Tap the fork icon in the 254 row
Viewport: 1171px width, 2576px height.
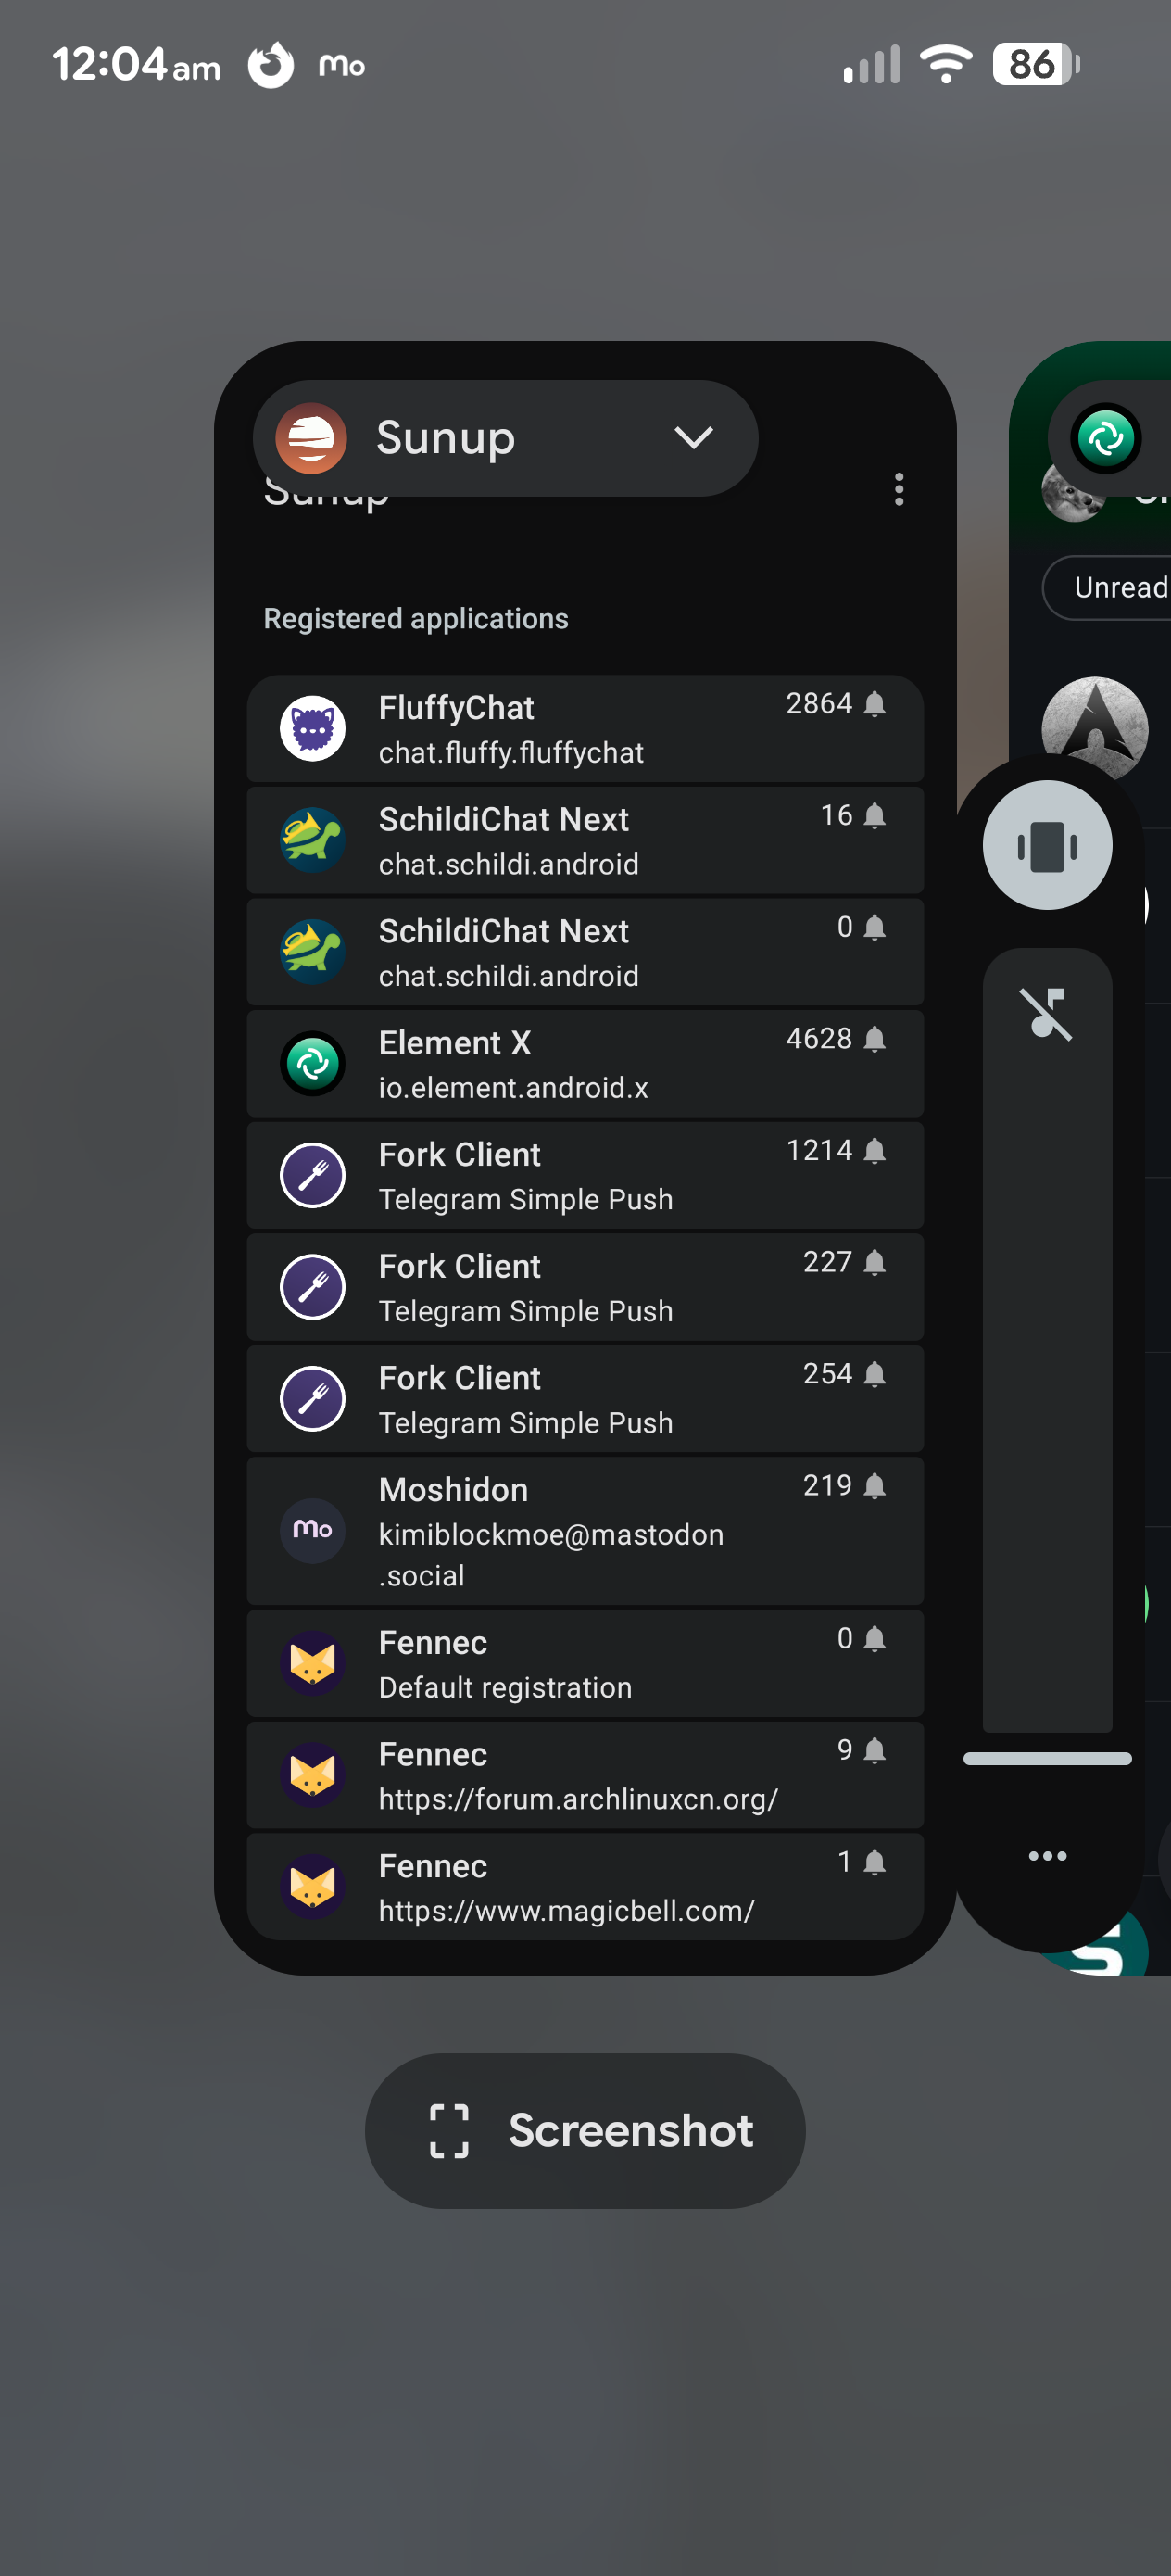313,1399
